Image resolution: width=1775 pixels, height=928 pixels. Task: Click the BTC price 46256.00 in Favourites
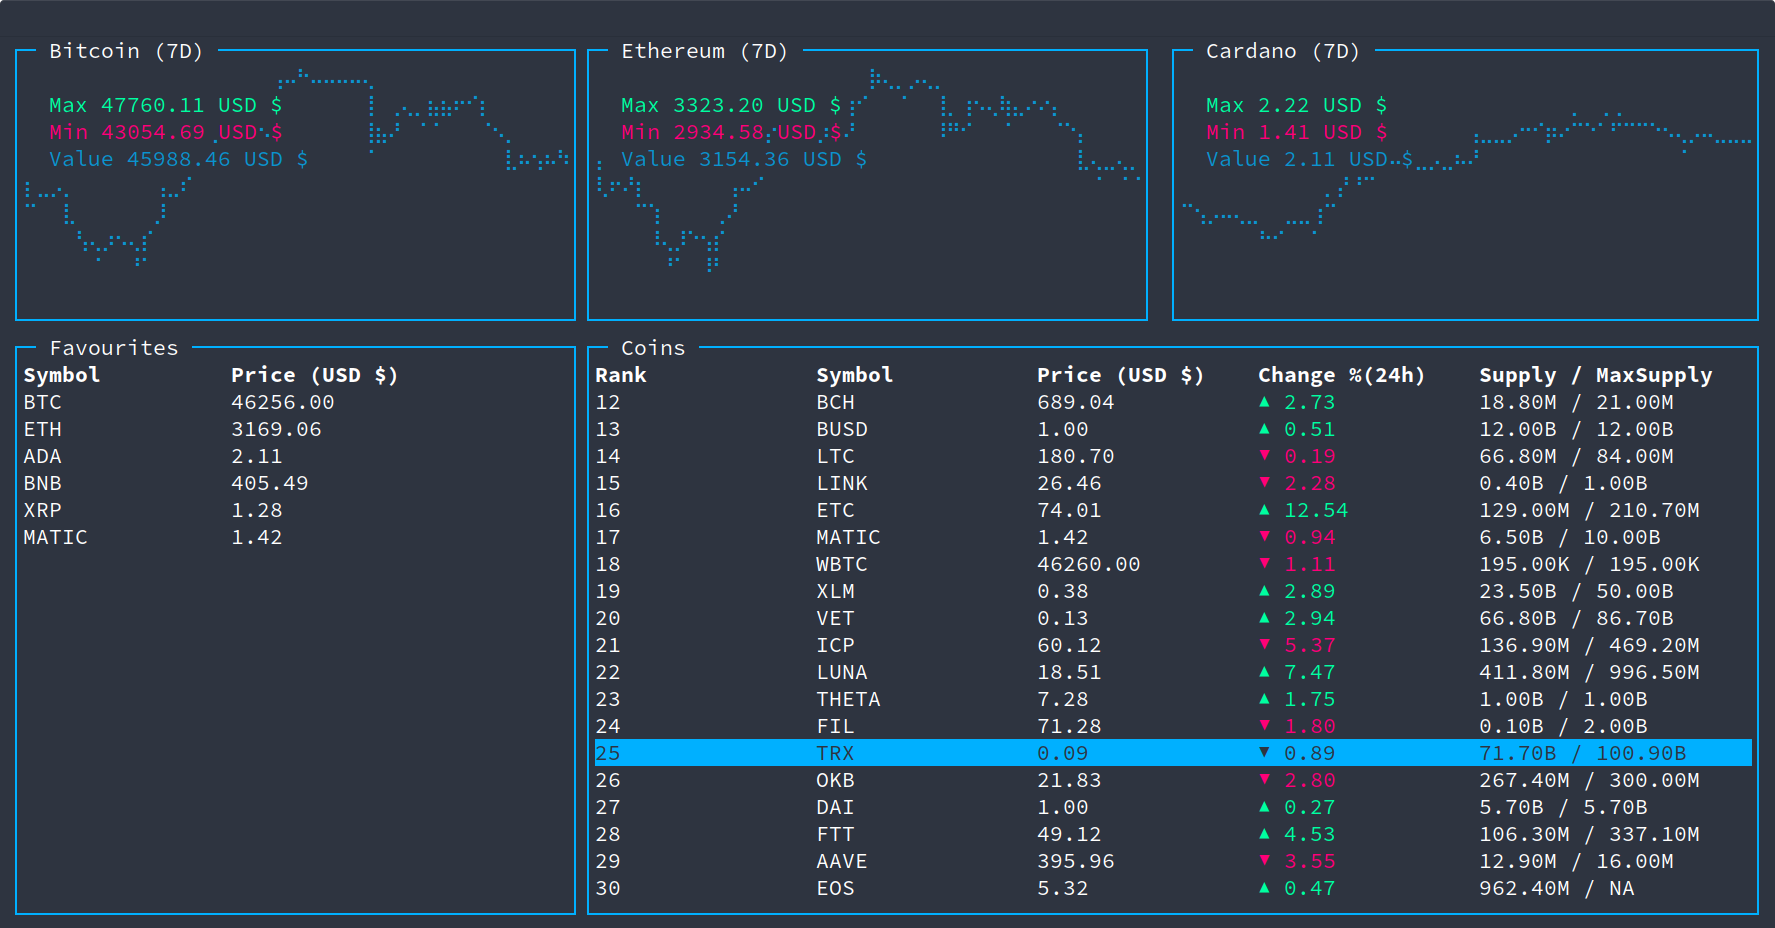(283, 402)
